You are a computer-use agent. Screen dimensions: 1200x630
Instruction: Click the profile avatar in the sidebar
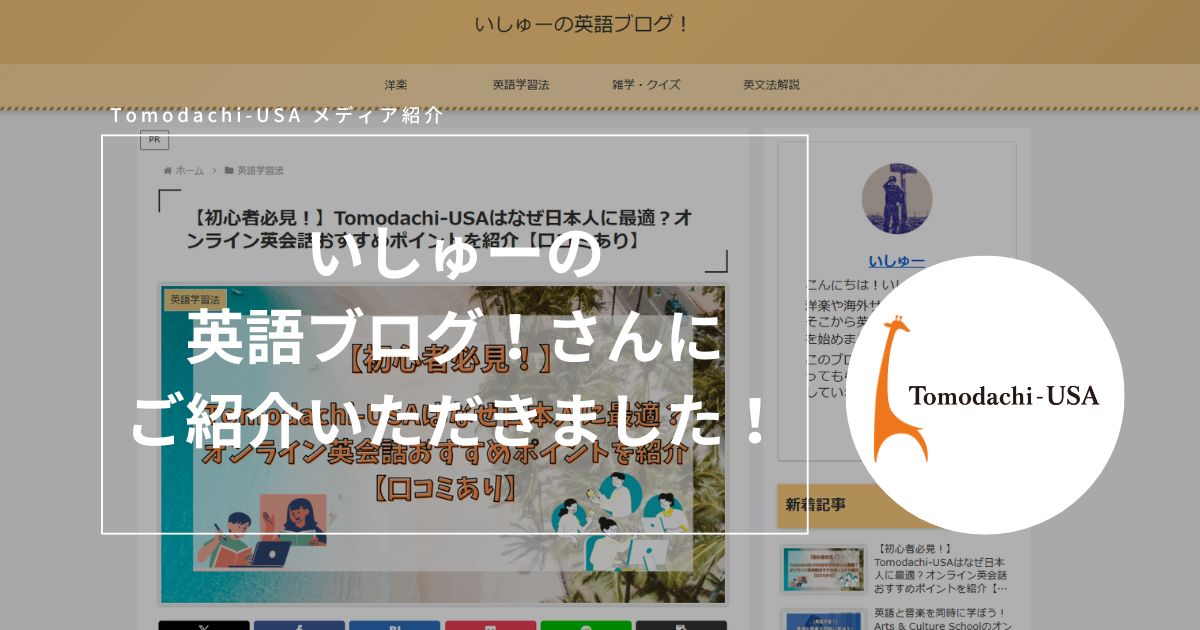[897, 199]
